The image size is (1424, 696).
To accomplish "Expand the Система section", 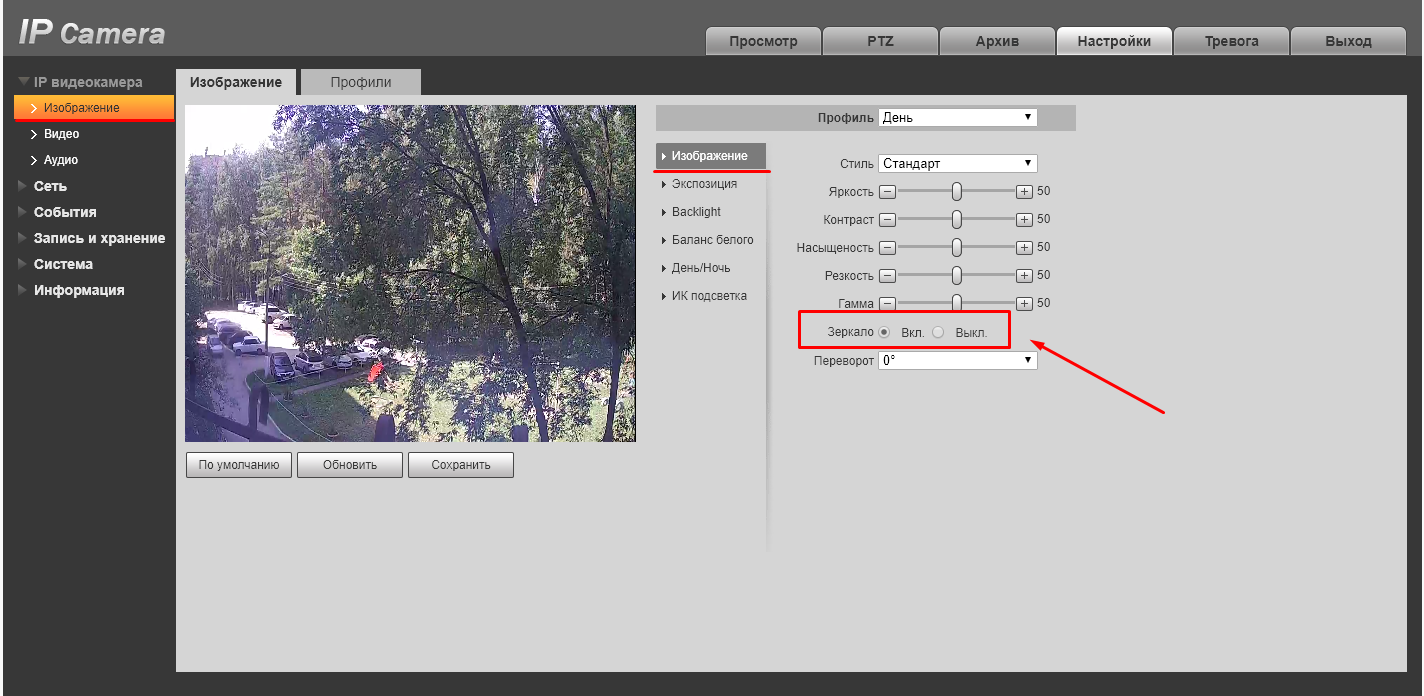I will [x=63, y=264].
